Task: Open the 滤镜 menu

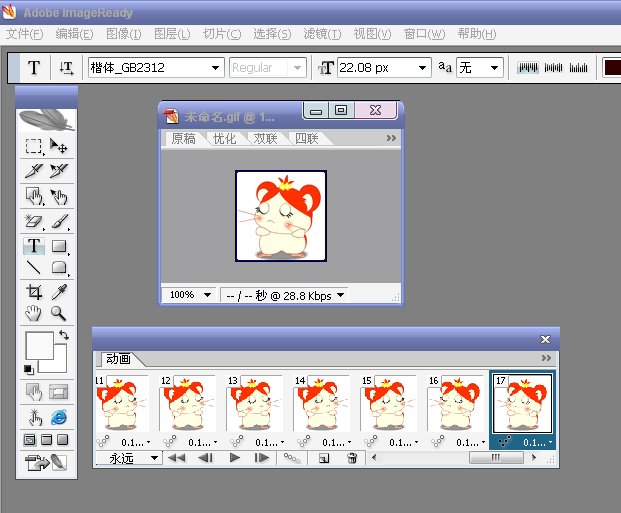Action: click(x=322, y=34)
